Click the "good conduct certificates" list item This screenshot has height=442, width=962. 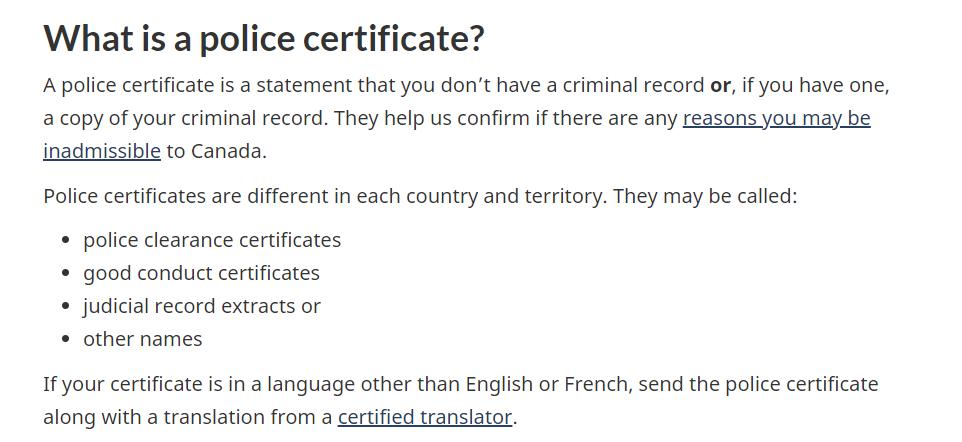pyautogui.click(x=201, y=273)
